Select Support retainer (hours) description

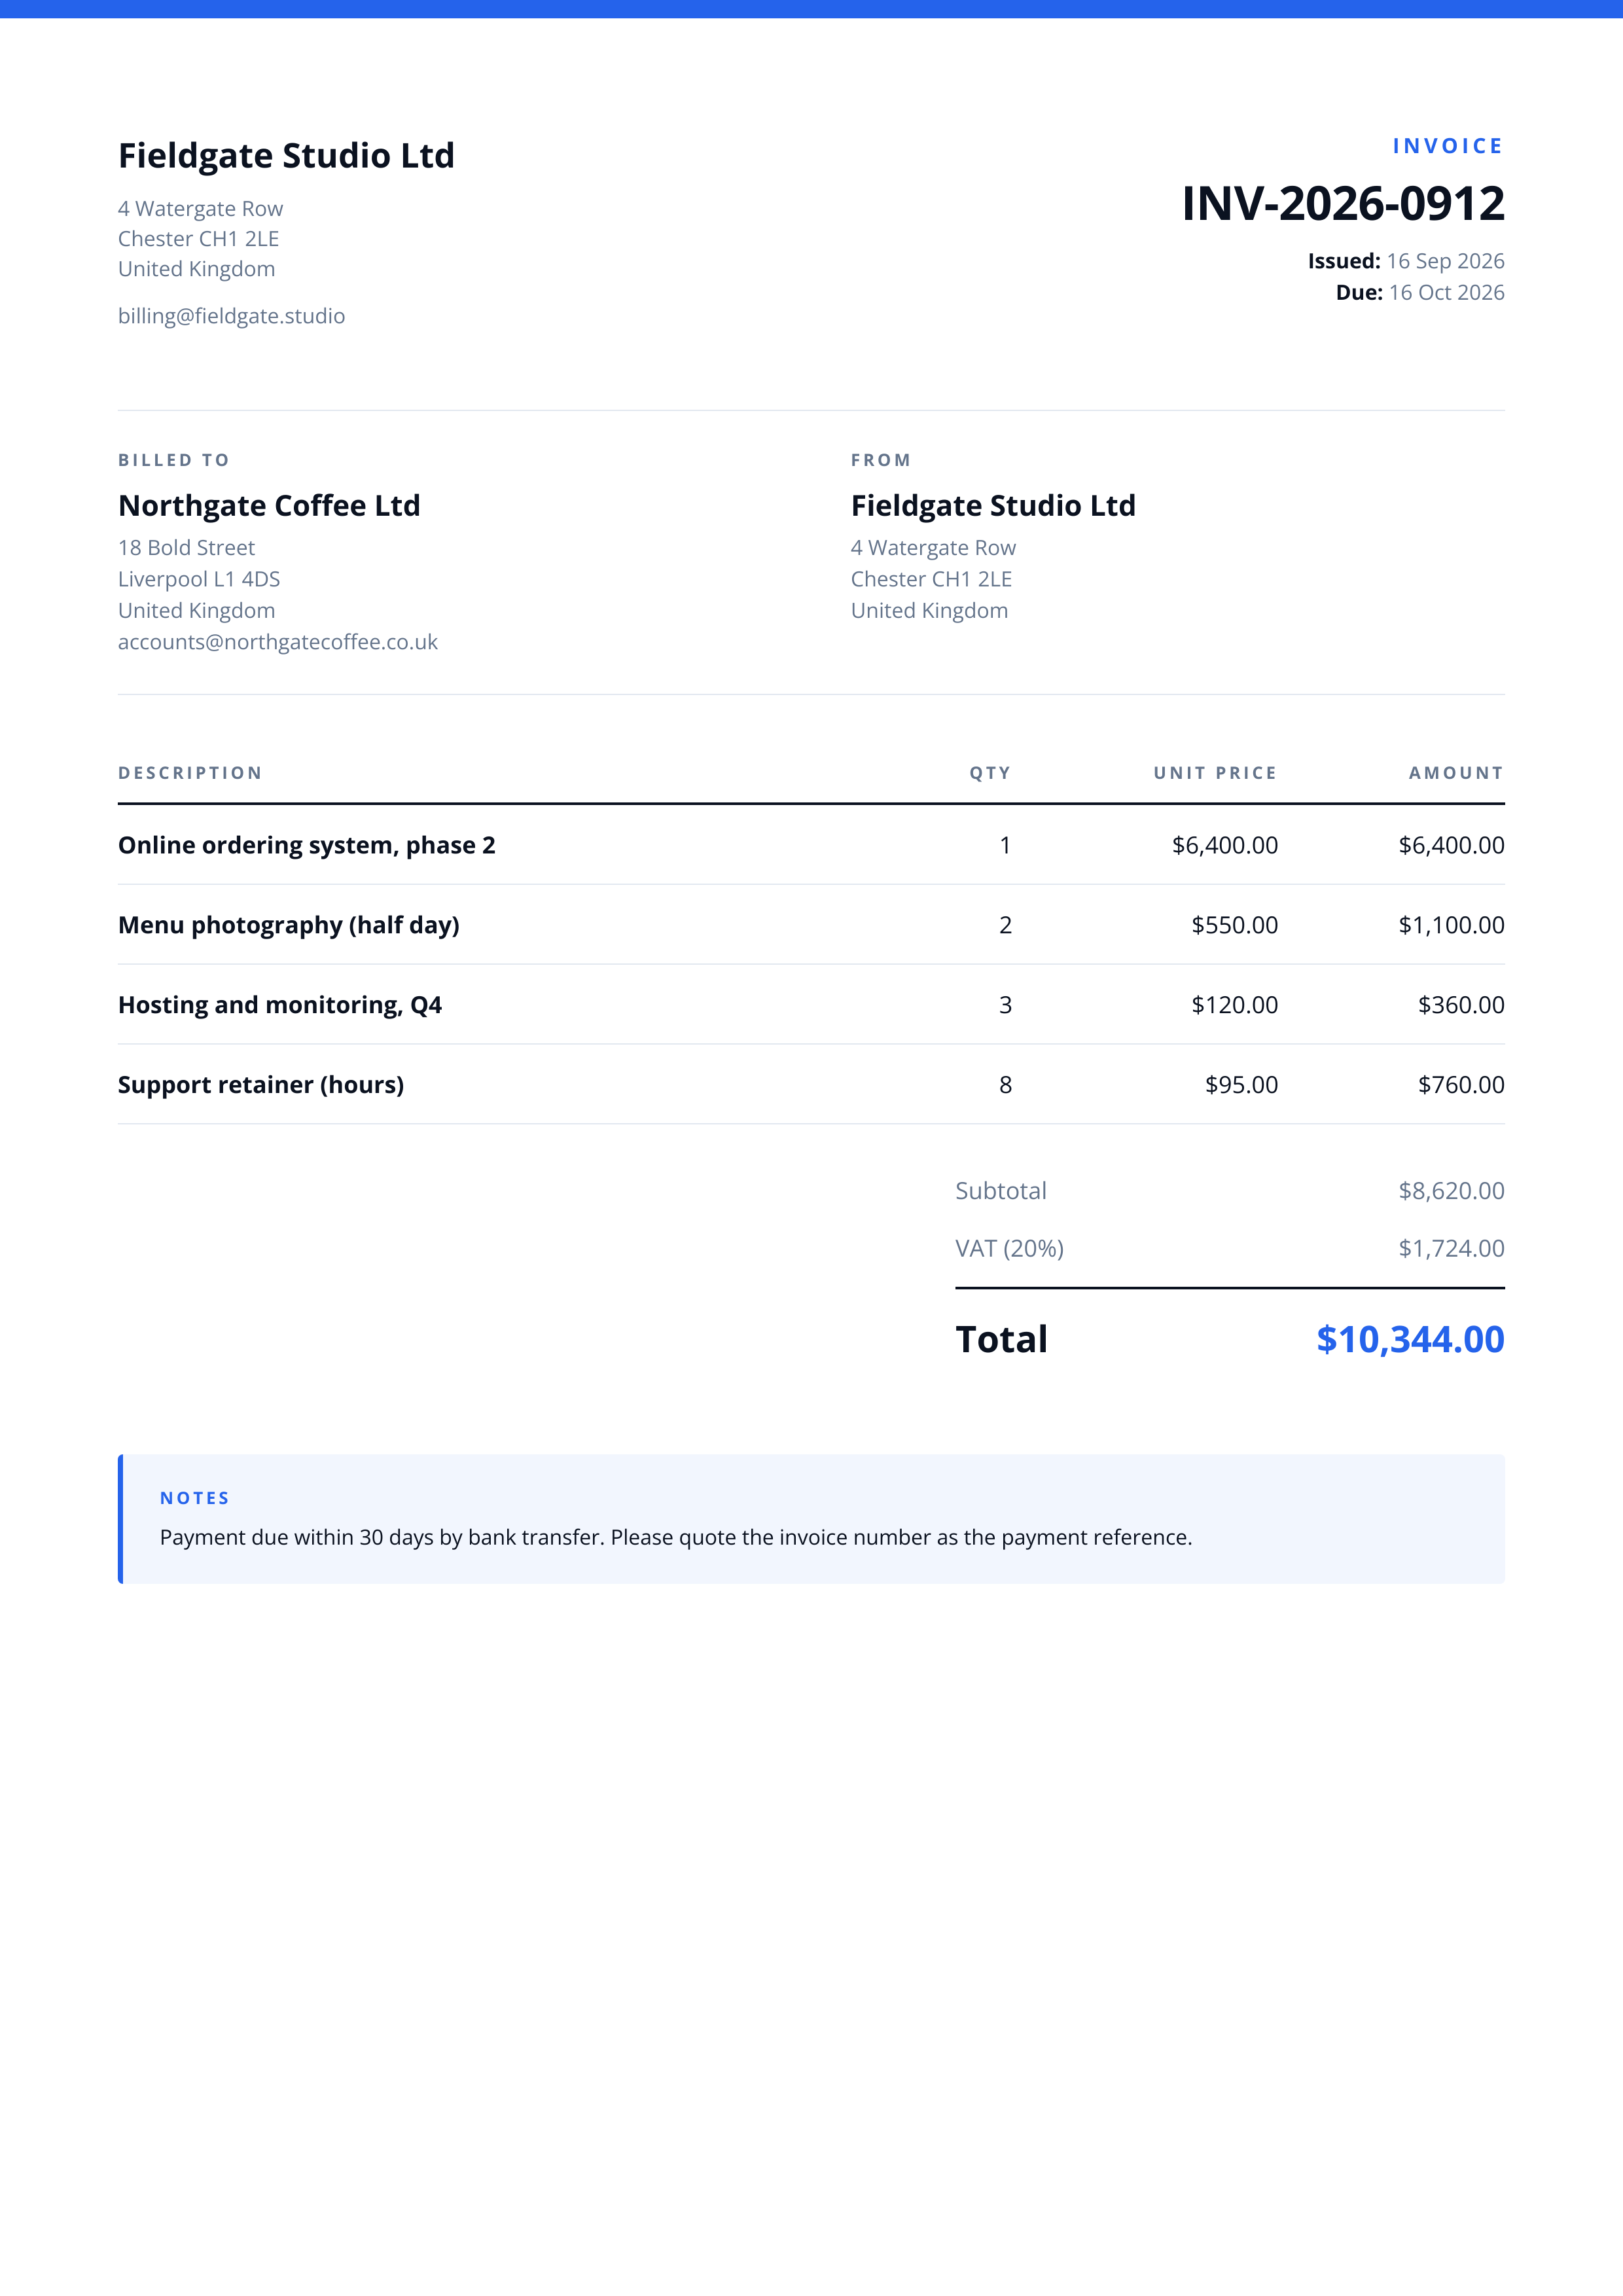point(261,1085)
